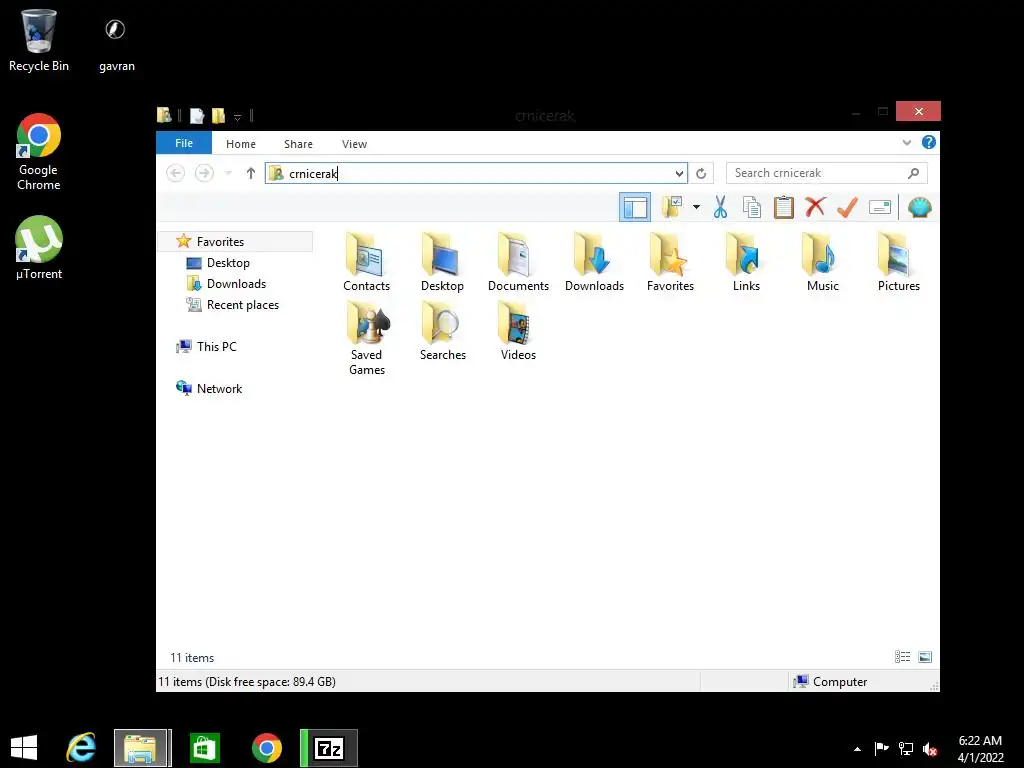Select Recent places in navigation pane

click(x=242, y=305)
